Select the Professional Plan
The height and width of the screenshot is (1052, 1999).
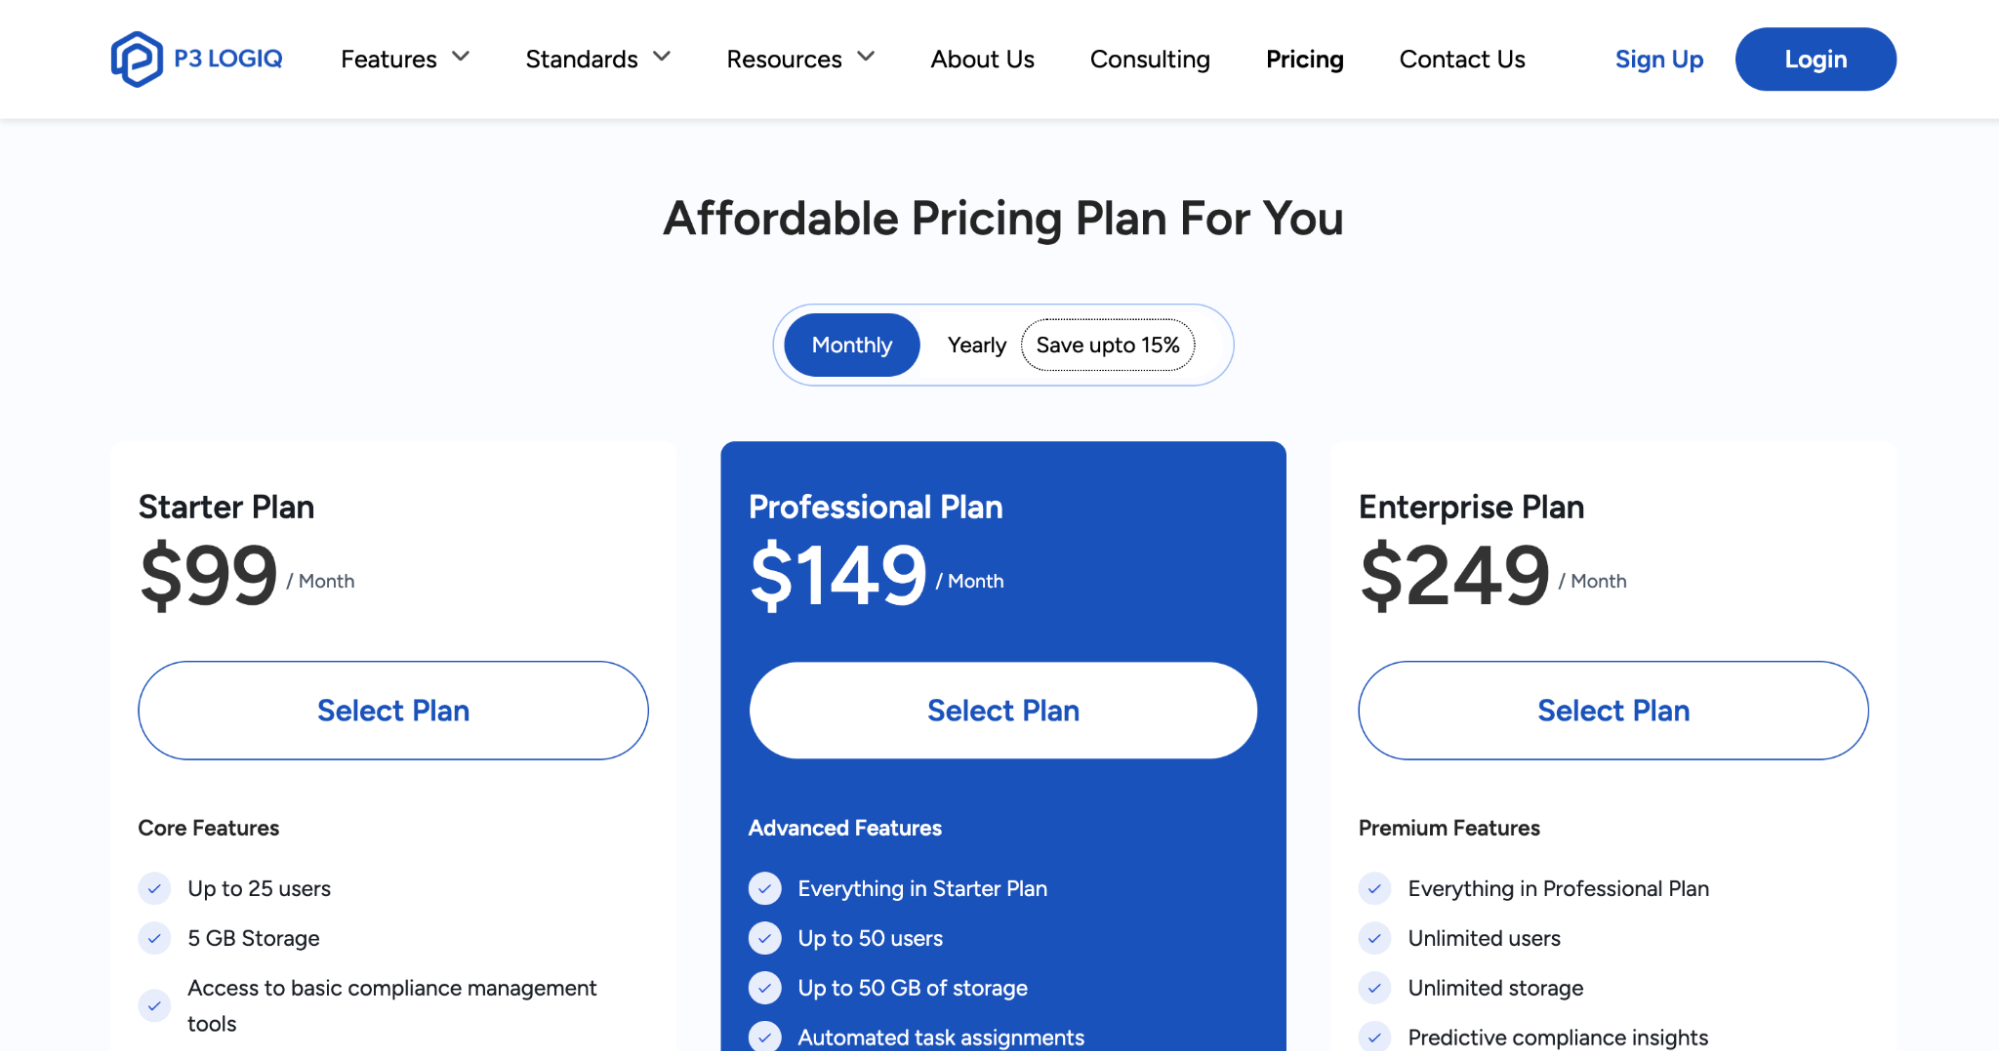click(1002, 710)
